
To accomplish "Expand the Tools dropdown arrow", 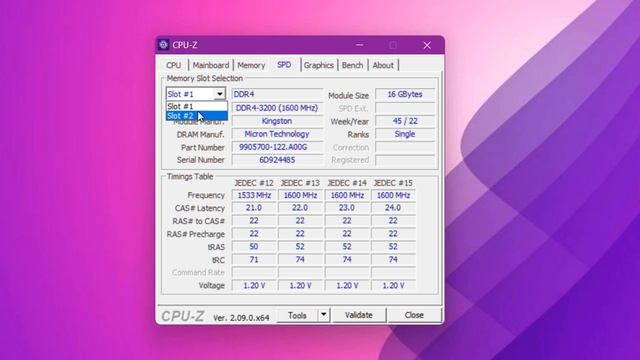I will (324, 315).
